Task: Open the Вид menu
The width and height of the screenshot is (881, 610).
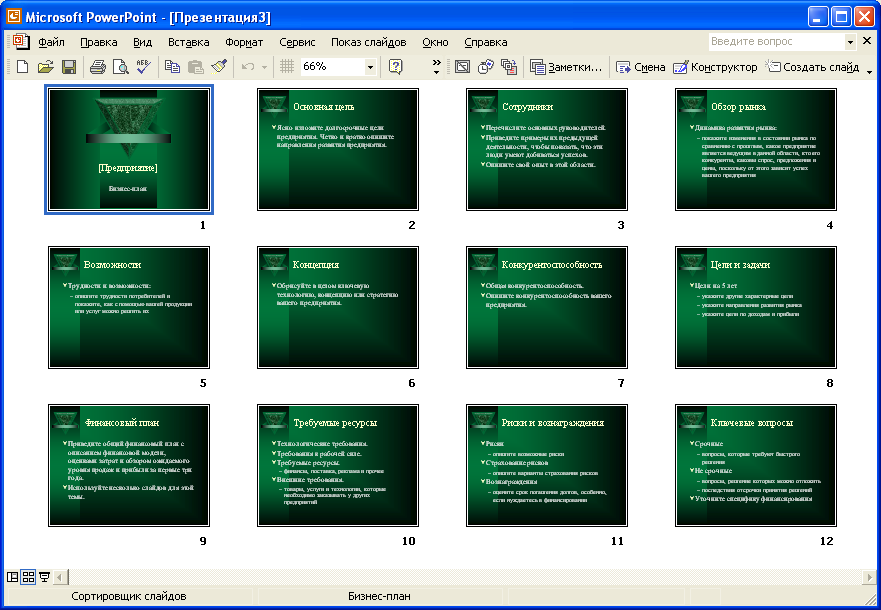Action: (142, 42)
